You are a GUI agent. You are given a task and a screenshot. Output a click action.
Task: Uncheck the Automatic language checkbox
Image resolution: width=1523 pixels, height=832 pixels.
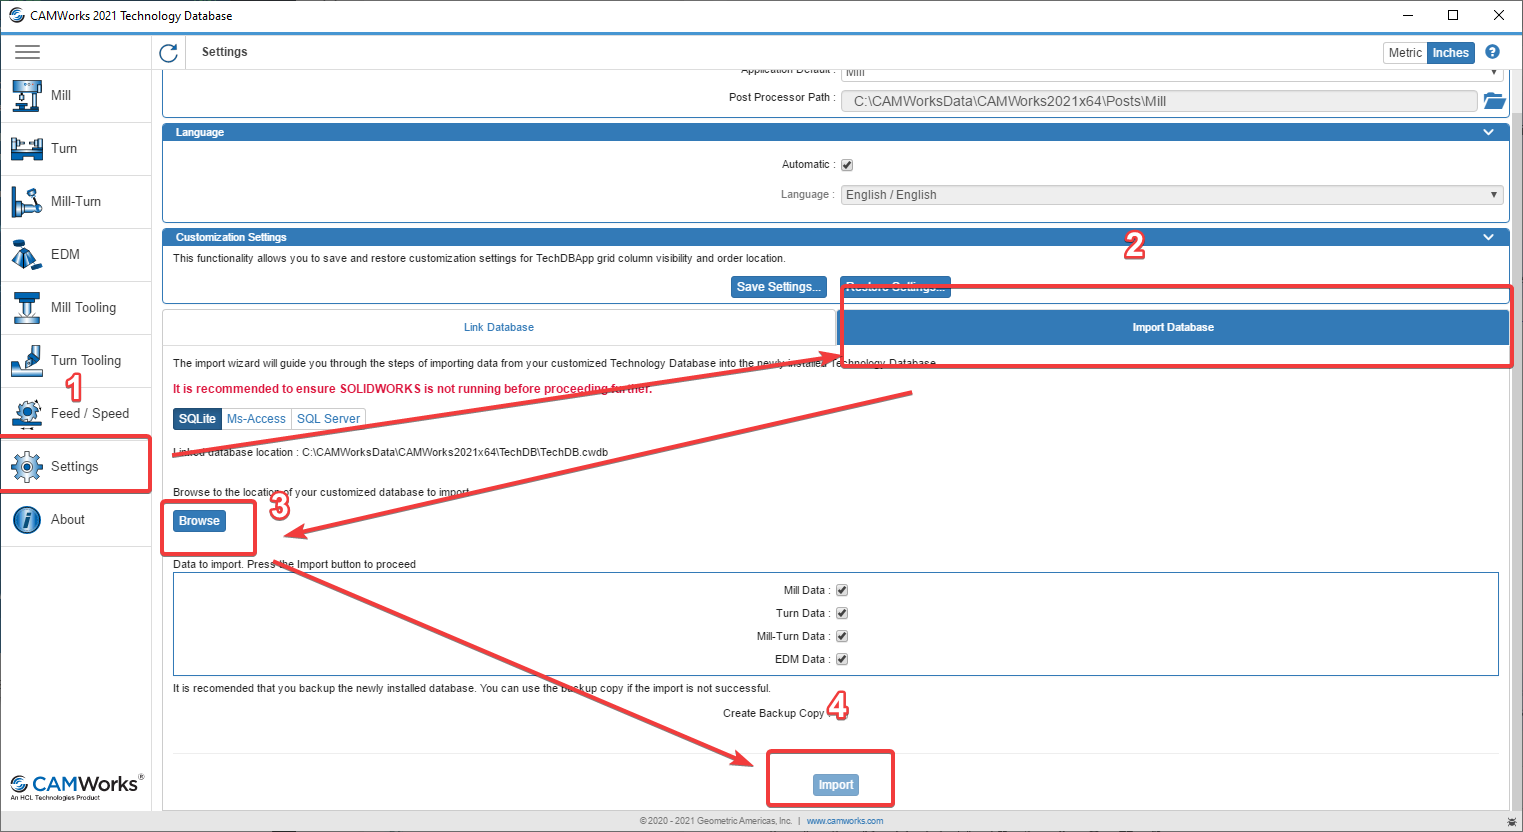pos(847,165)
